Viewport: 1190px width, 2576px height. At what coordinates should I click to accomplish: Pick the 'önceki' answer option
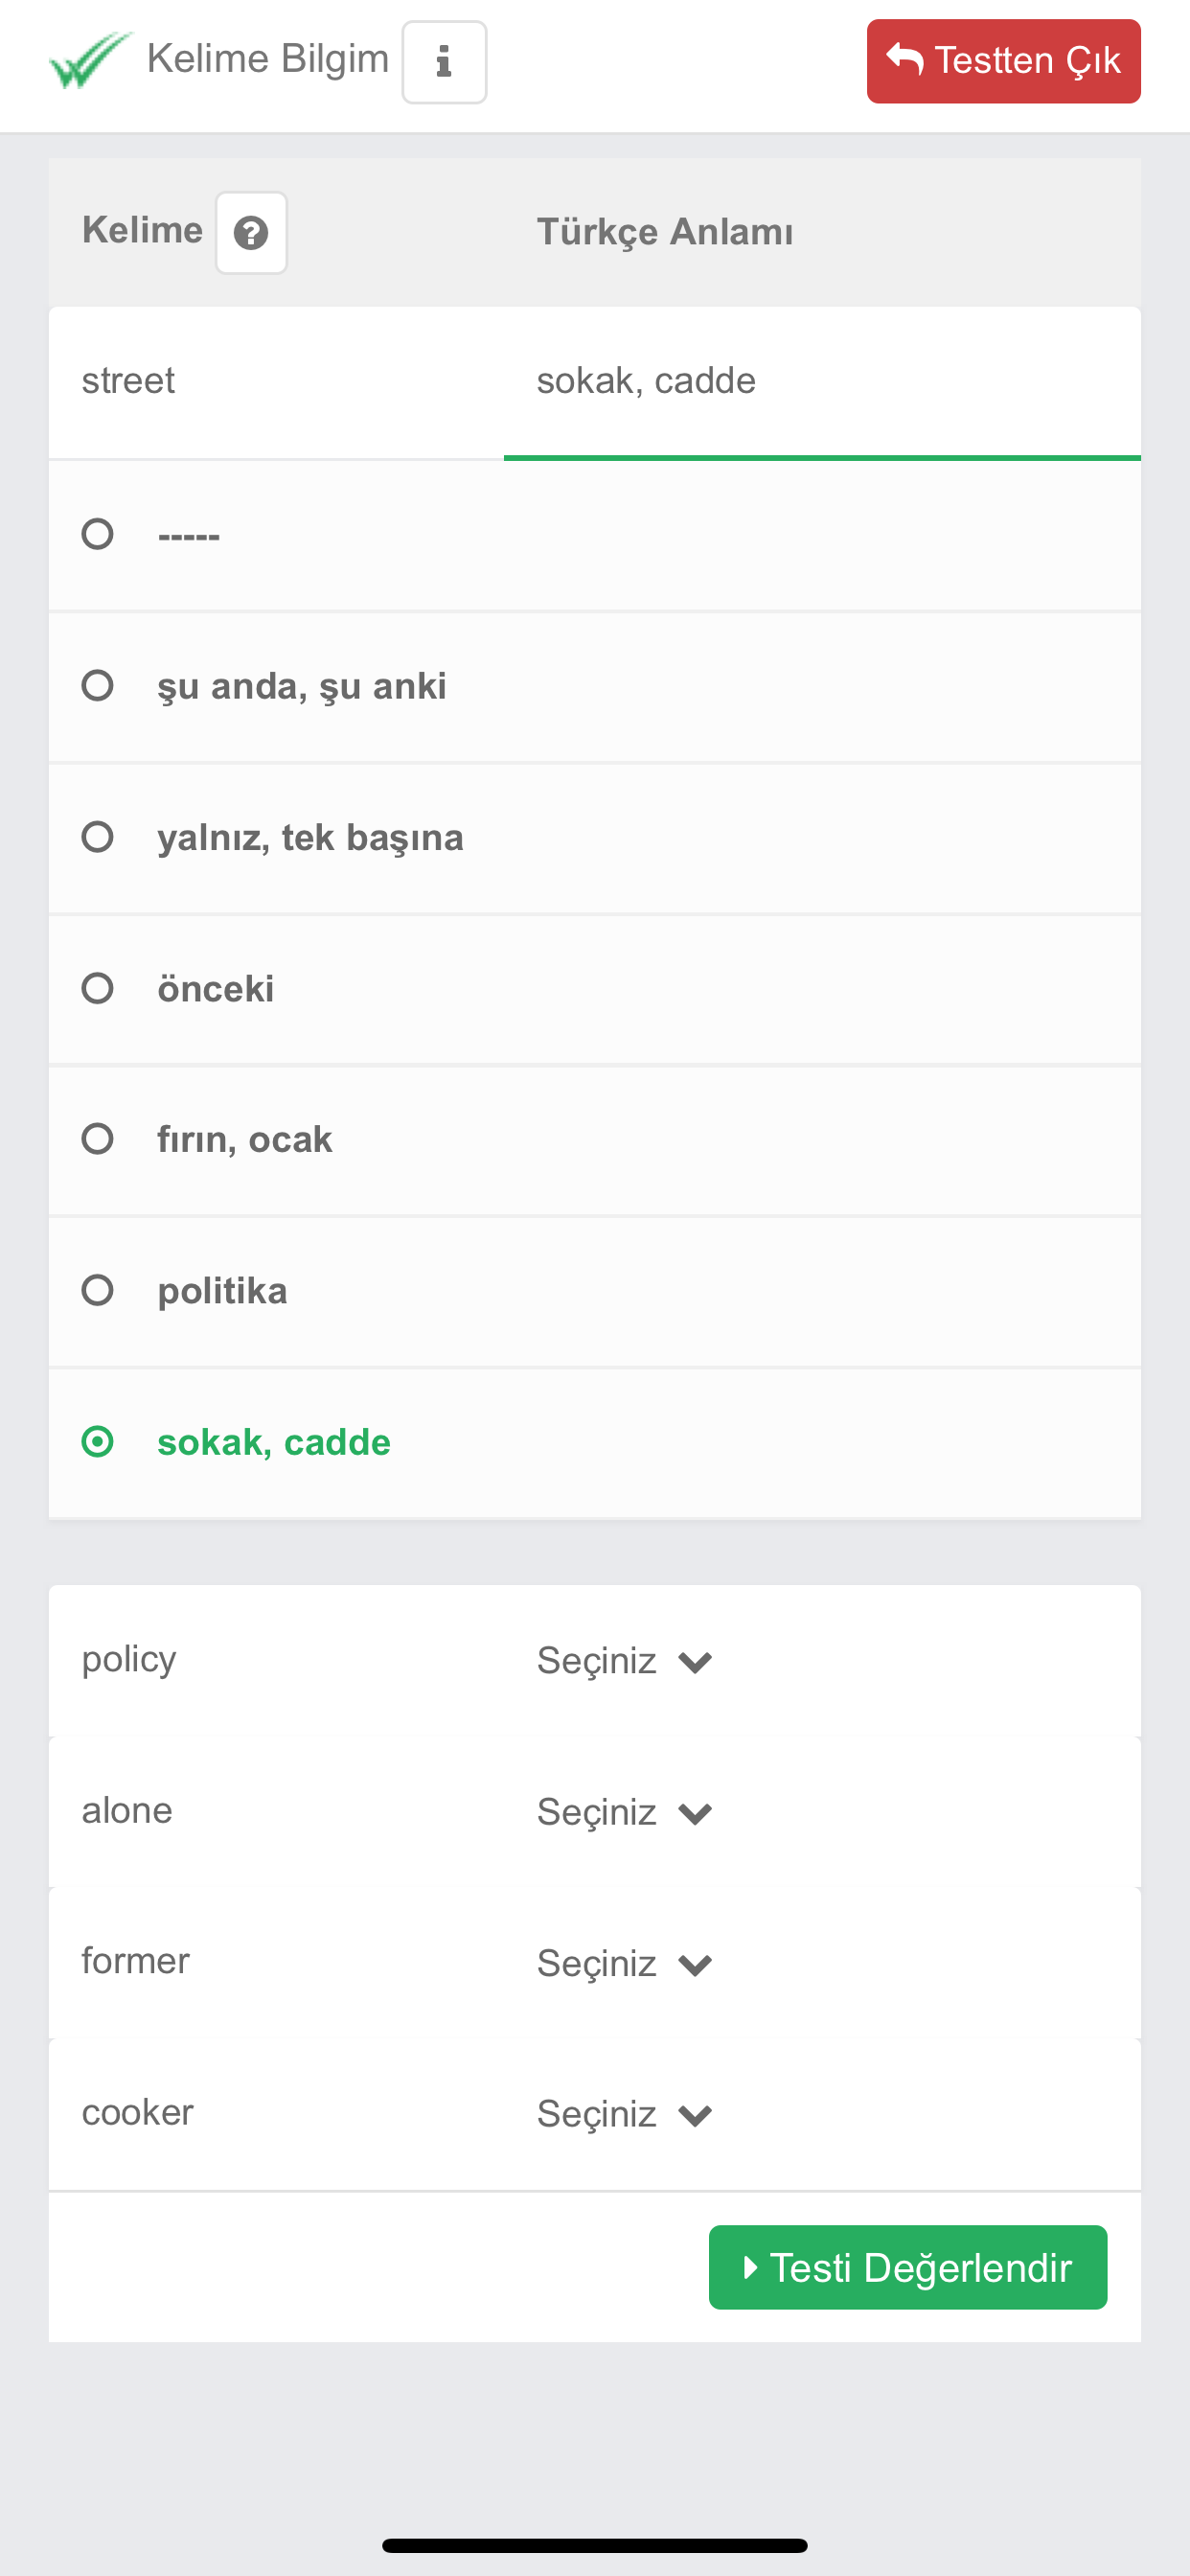97,988
